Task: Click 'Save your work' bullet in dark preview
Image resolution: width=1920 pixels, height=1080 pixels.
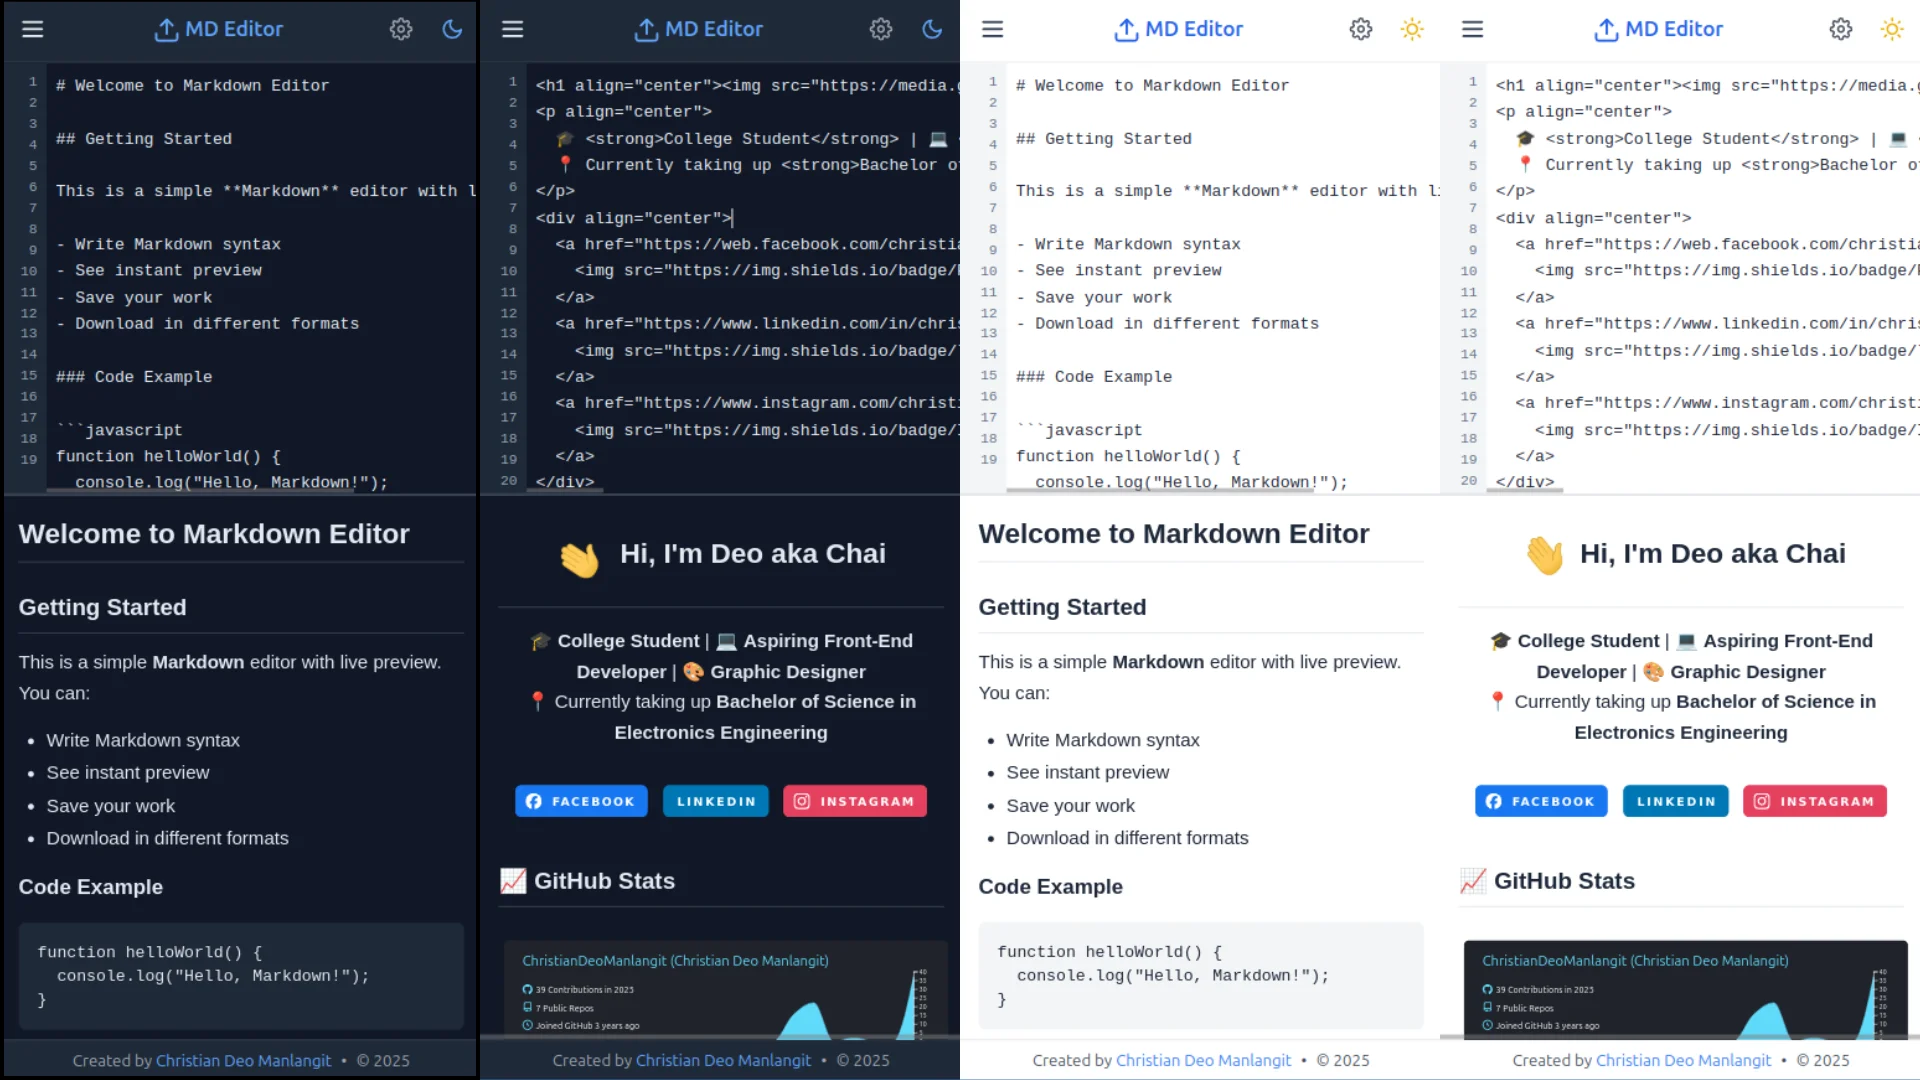Action: pyautogui.click(x=111, y=806)
